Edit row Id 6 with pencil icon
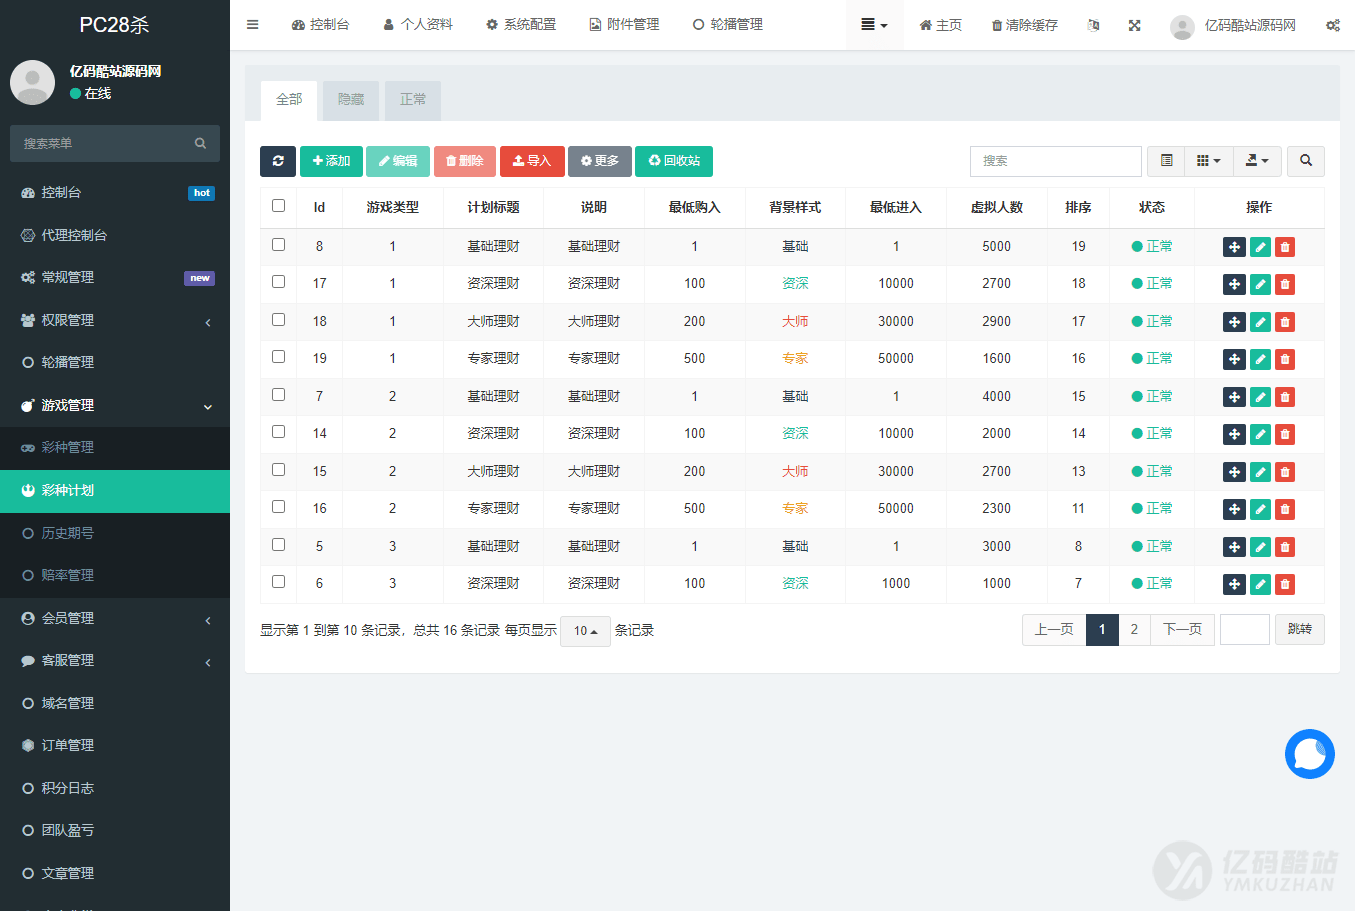The image size is (1355, 911). point(1260,584)
